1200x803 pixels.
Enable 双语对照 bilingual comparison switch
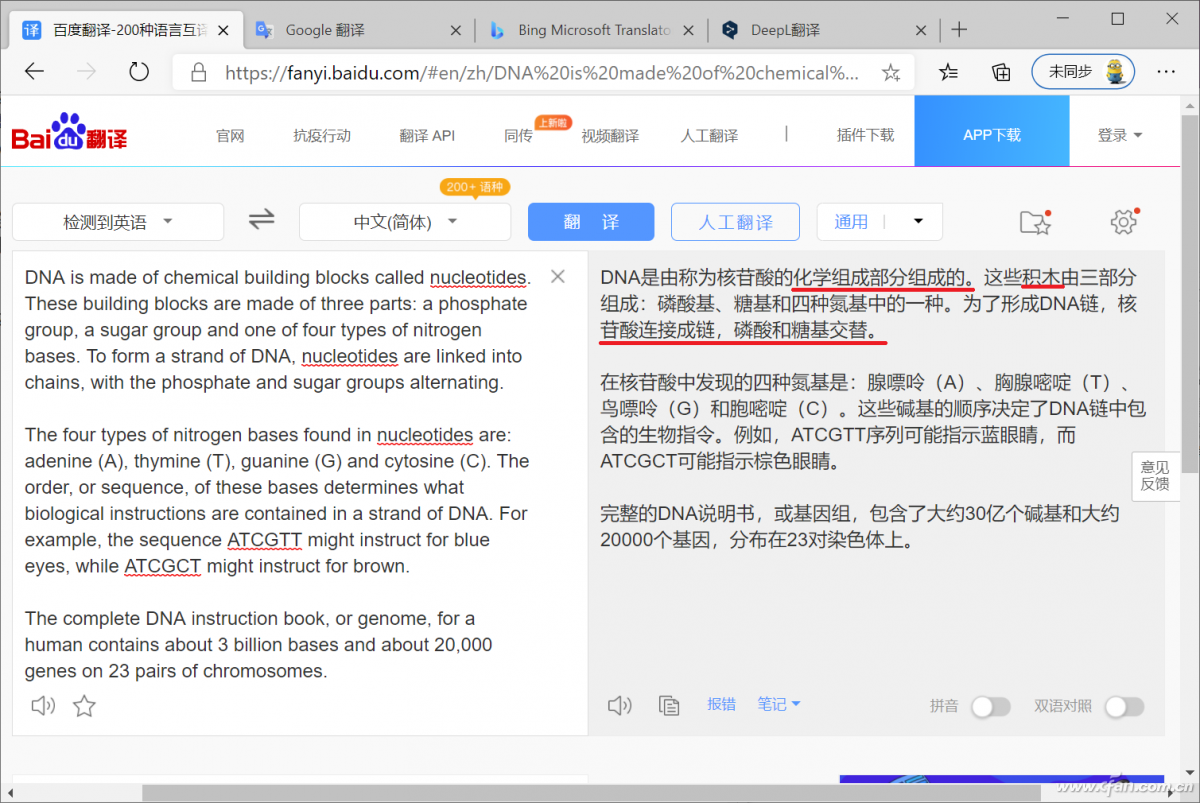click(1123, 706)
